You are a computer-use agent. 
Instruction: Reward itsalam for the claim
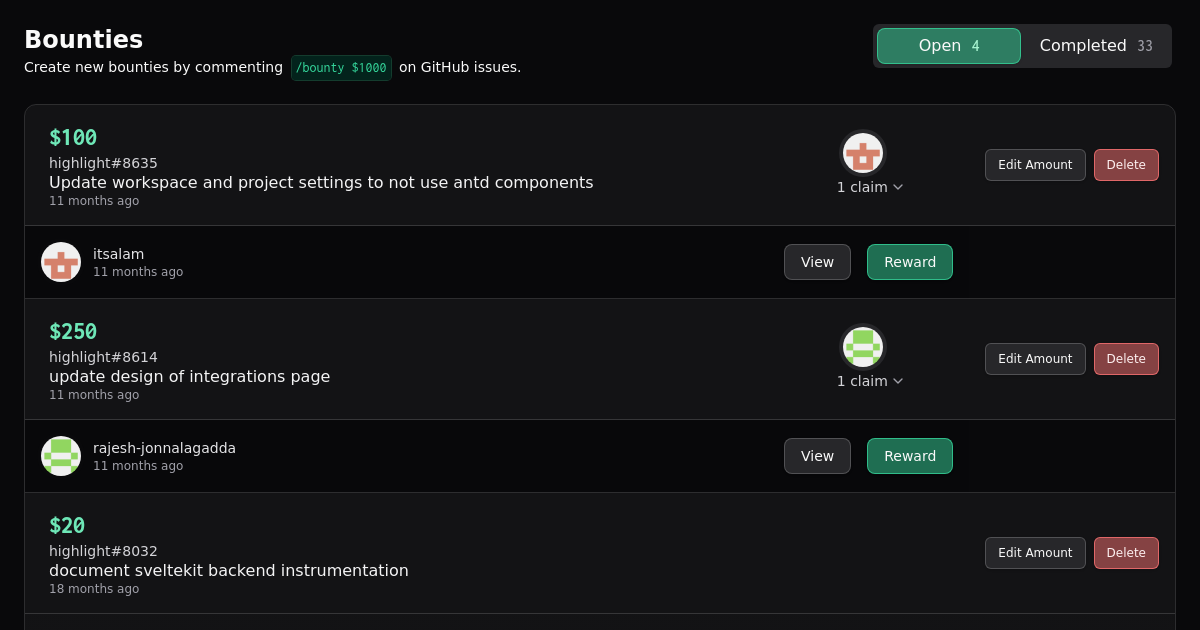910,262
